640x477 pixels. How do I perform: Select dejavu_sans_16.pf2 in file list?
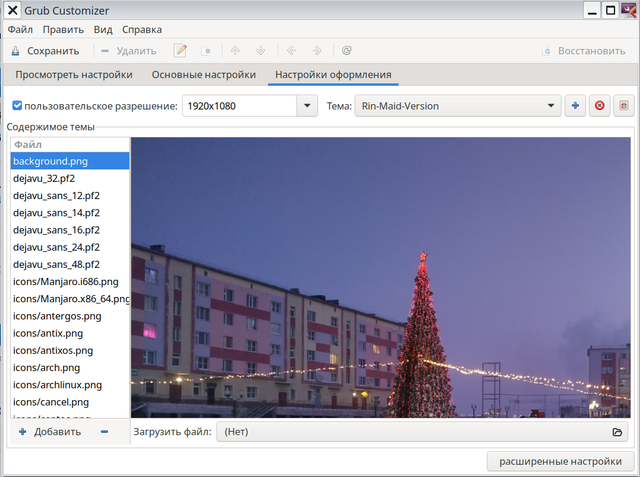(x=70, y=230)
